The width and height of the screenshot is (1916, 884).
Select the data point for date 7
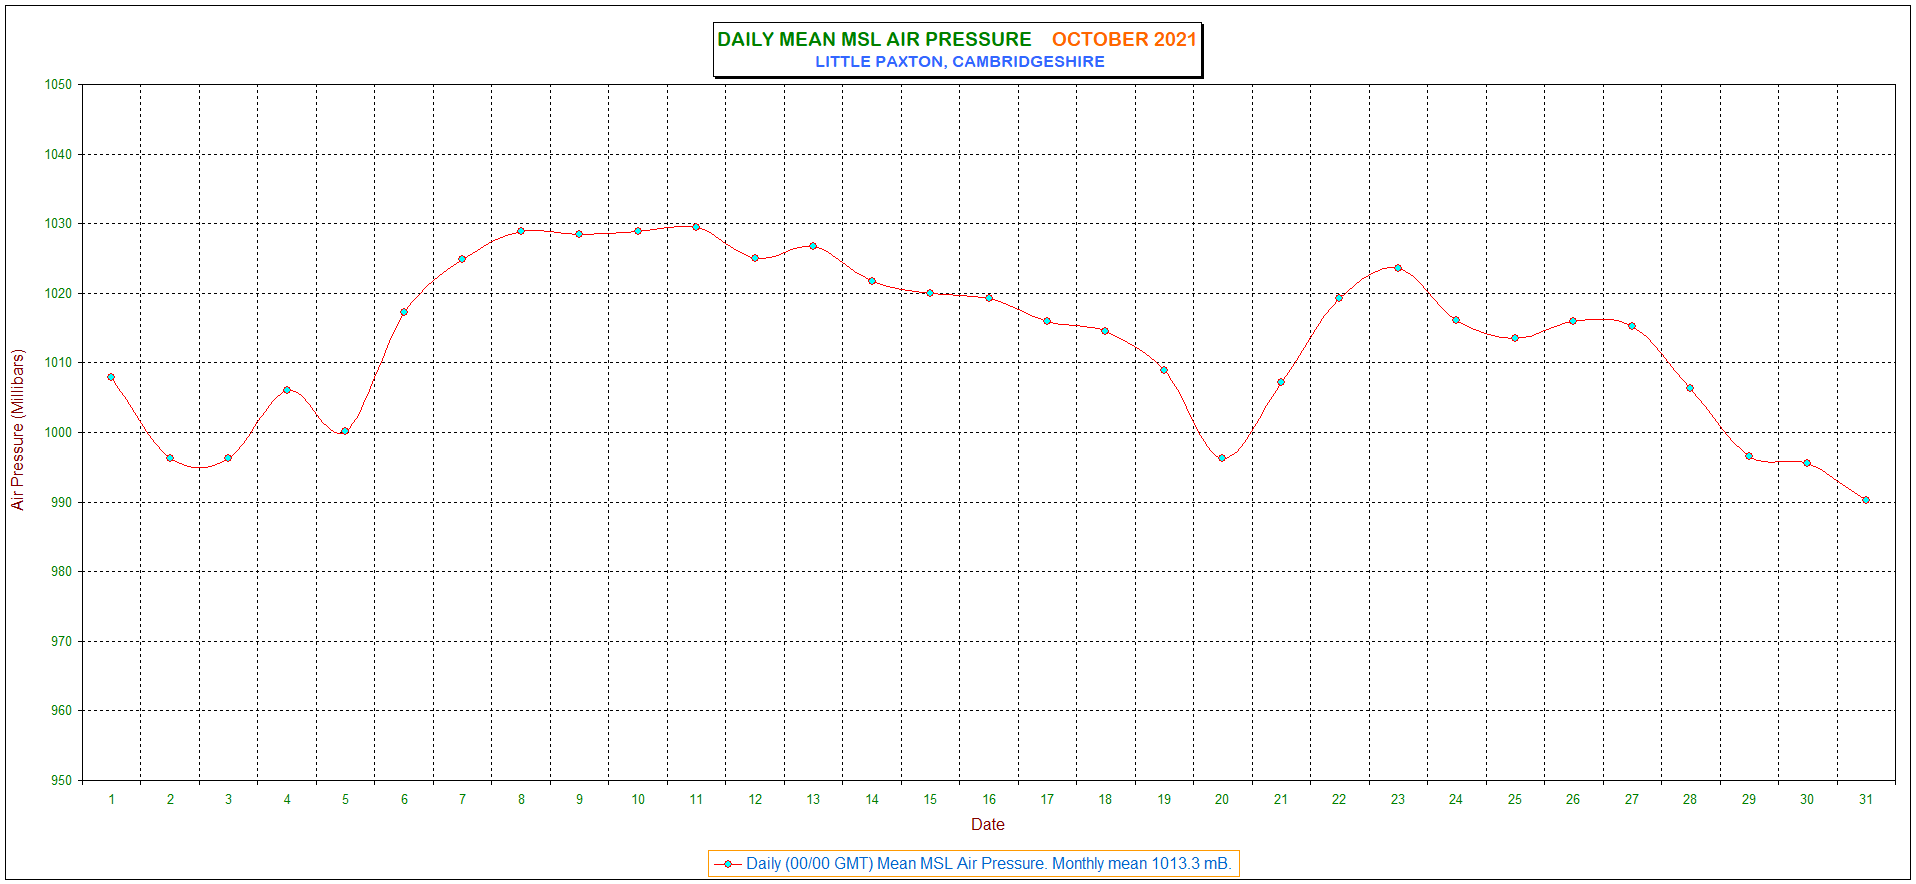pos(462,259)
